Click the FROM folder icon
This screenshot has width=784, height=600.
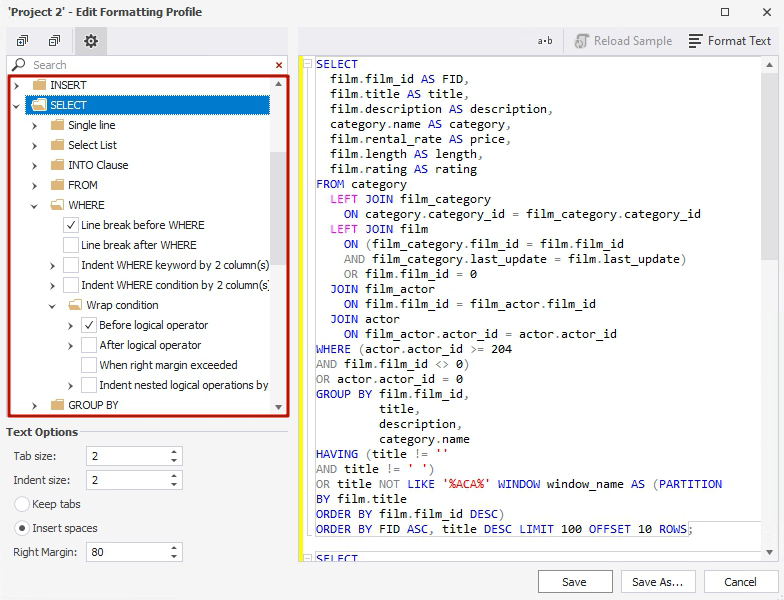58,185
